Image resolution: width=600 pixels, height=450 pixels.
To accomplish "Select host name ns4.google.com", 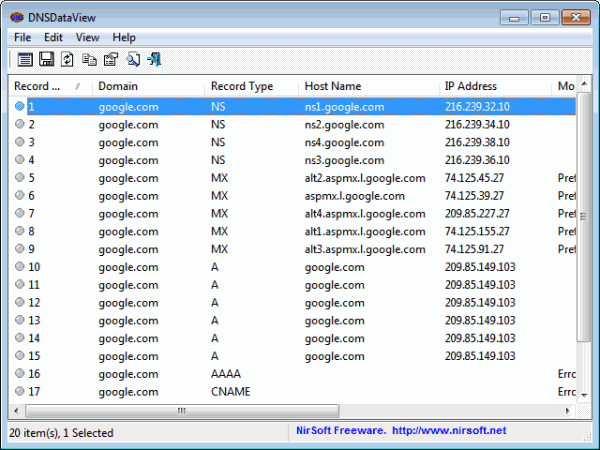I will [344, 142].
